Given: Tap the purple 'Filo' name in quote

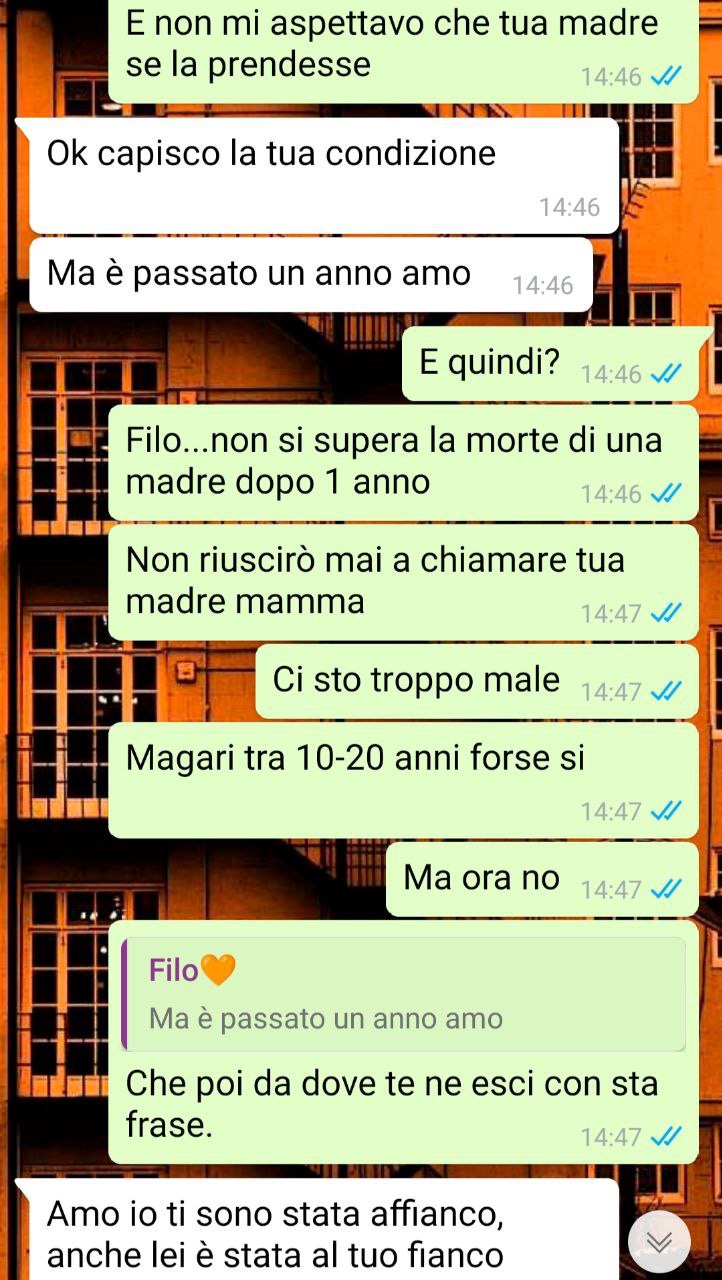Looking at the screenshot, I should coord(173,970).
